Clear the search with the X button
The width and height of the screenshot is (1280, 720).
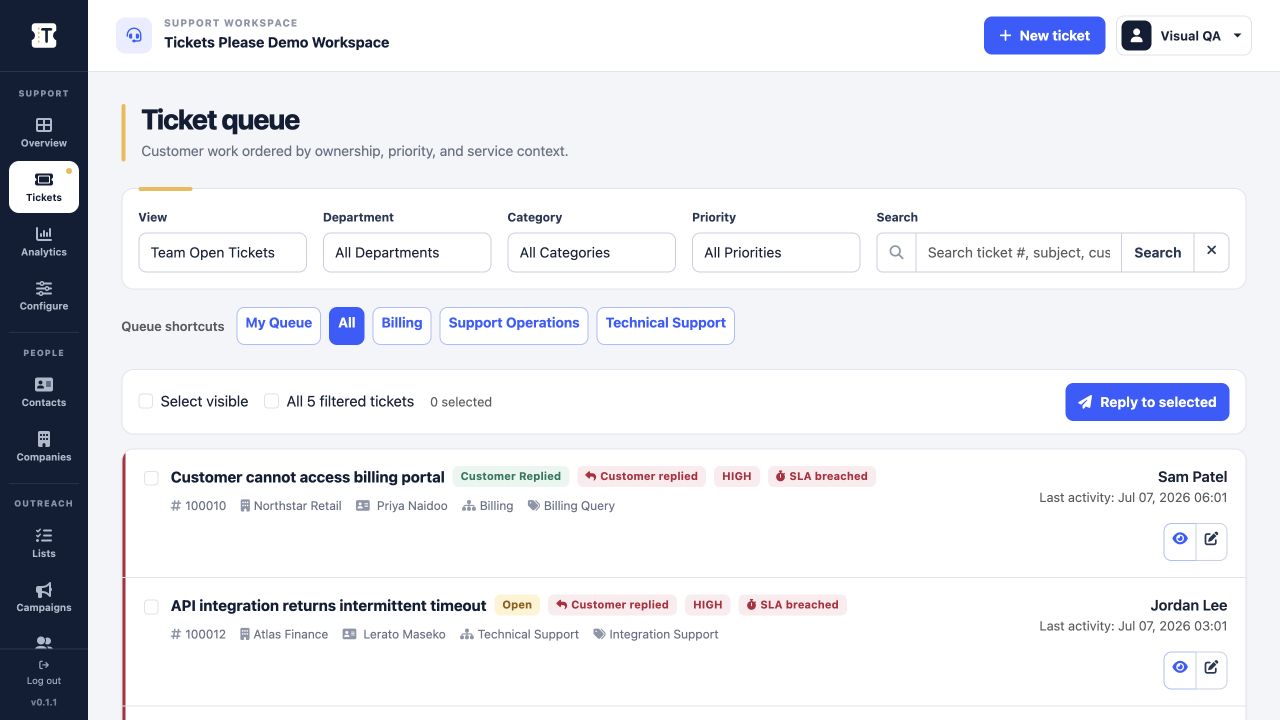(1211, 252)
